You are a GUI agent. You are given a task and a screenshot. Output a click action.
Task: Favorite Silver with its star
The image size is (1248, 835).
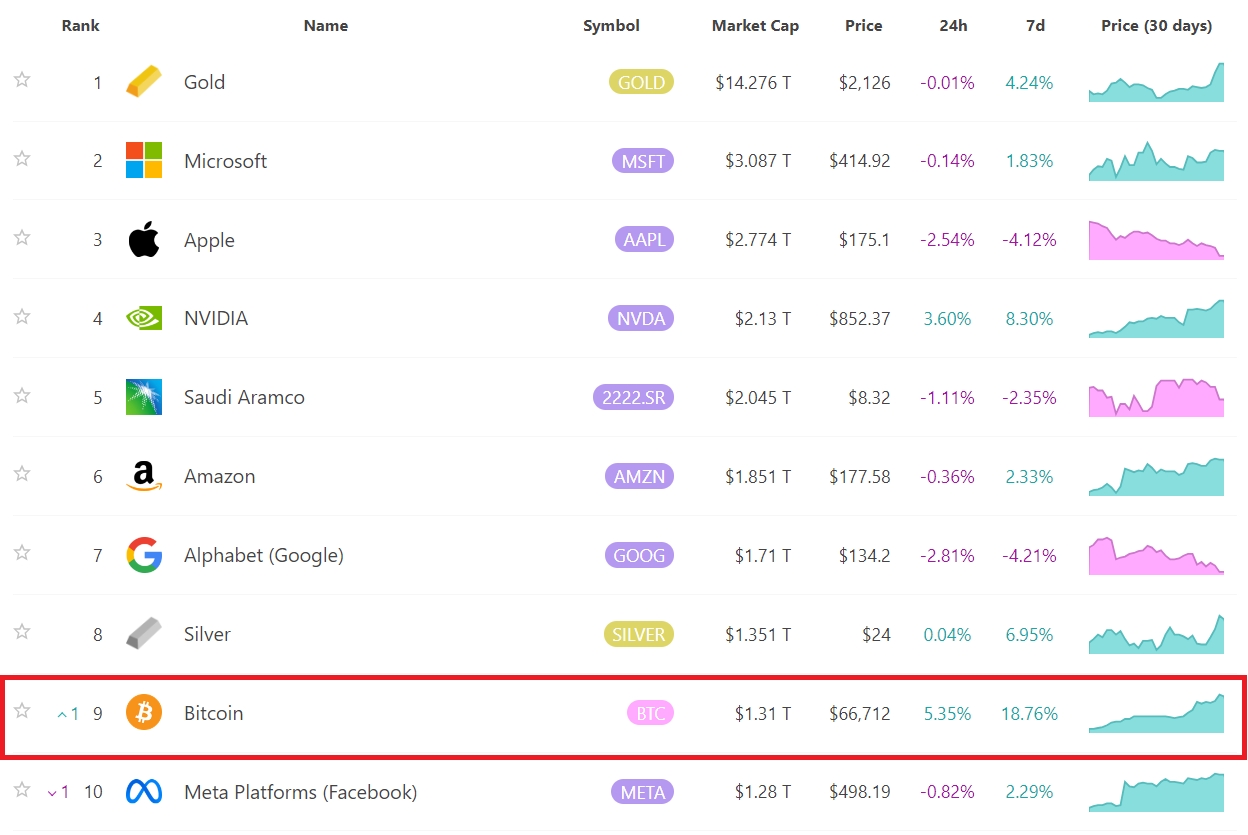(x=22, y=633)
